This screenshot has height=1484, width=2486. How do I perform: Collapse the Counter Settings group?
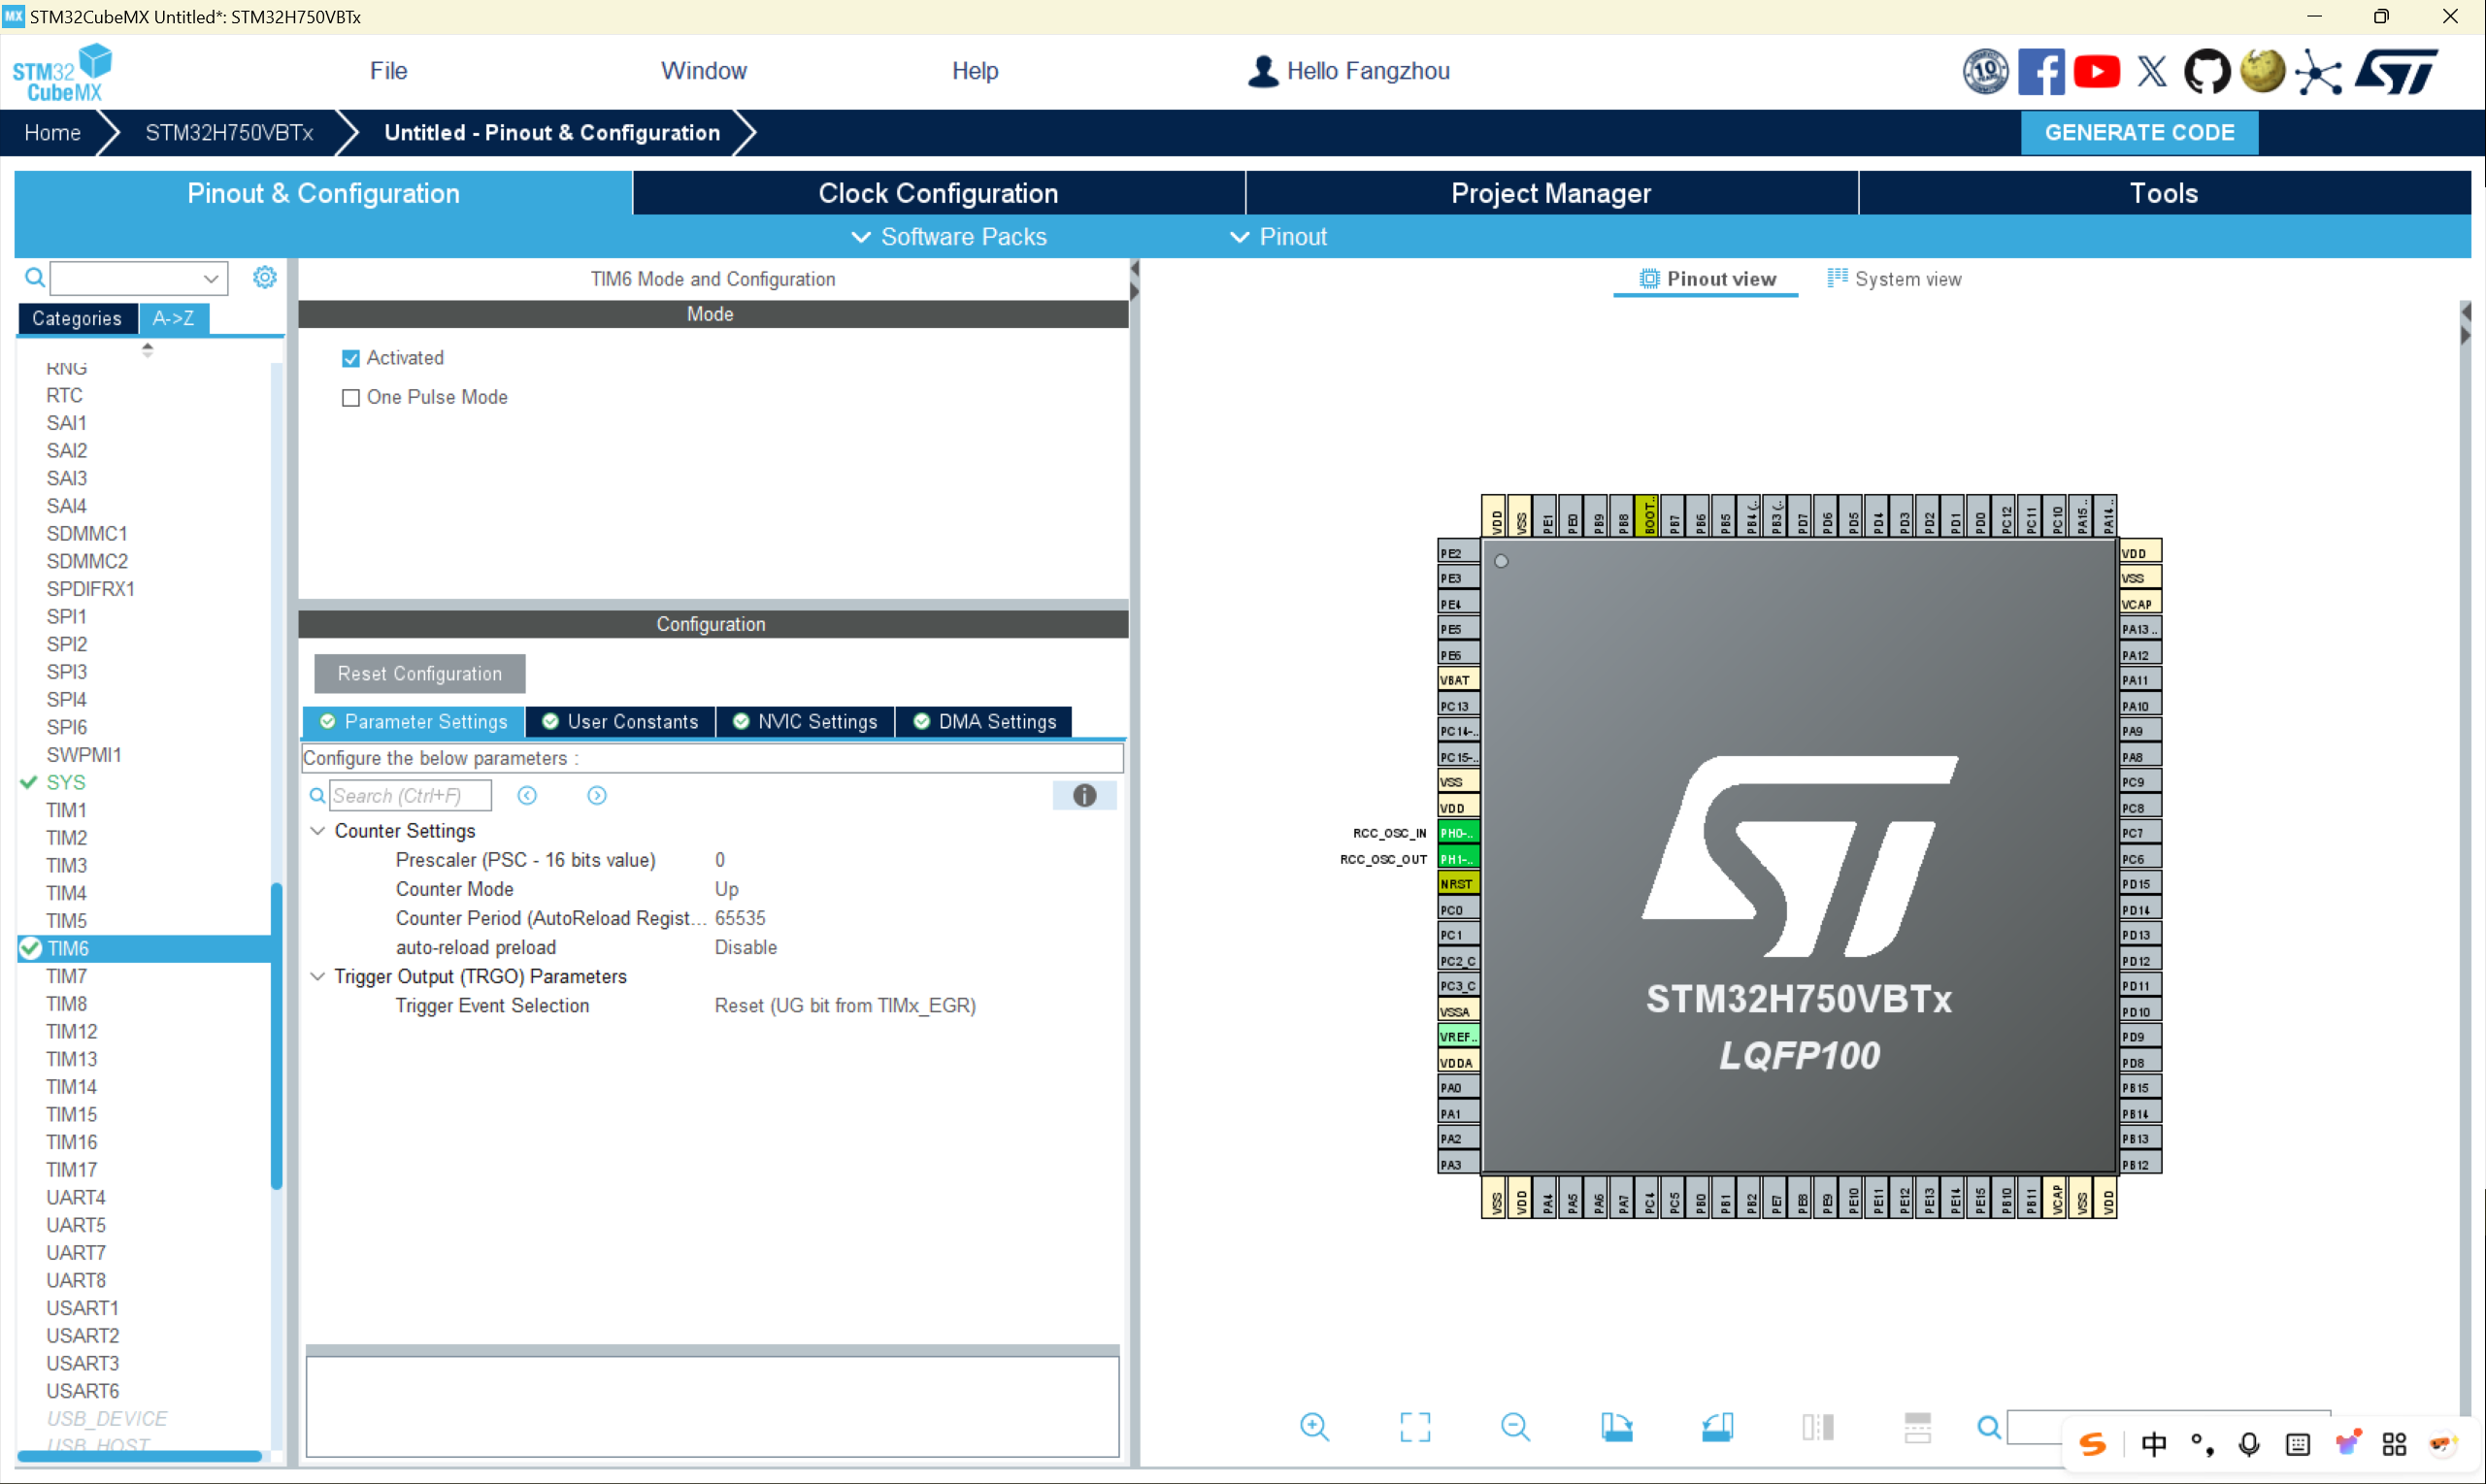(318, 831)
